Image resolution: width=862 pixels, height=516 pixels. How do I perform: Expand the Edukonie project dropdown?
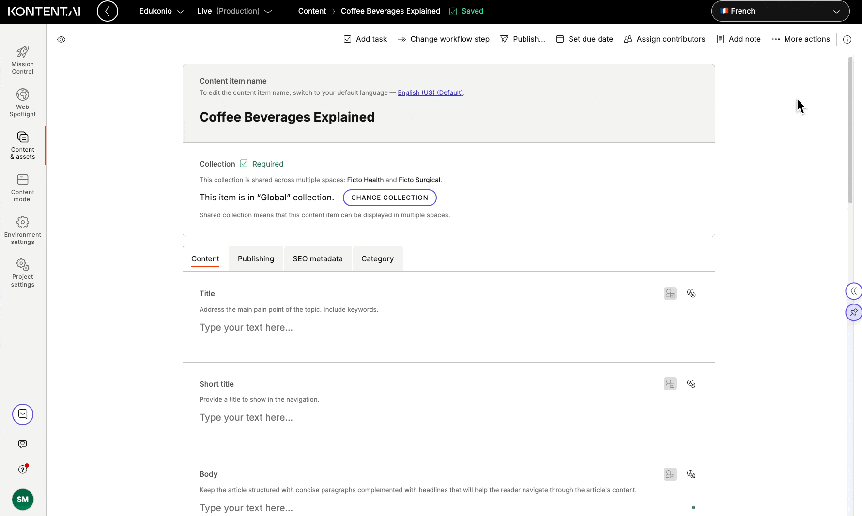tap(160, 11)
